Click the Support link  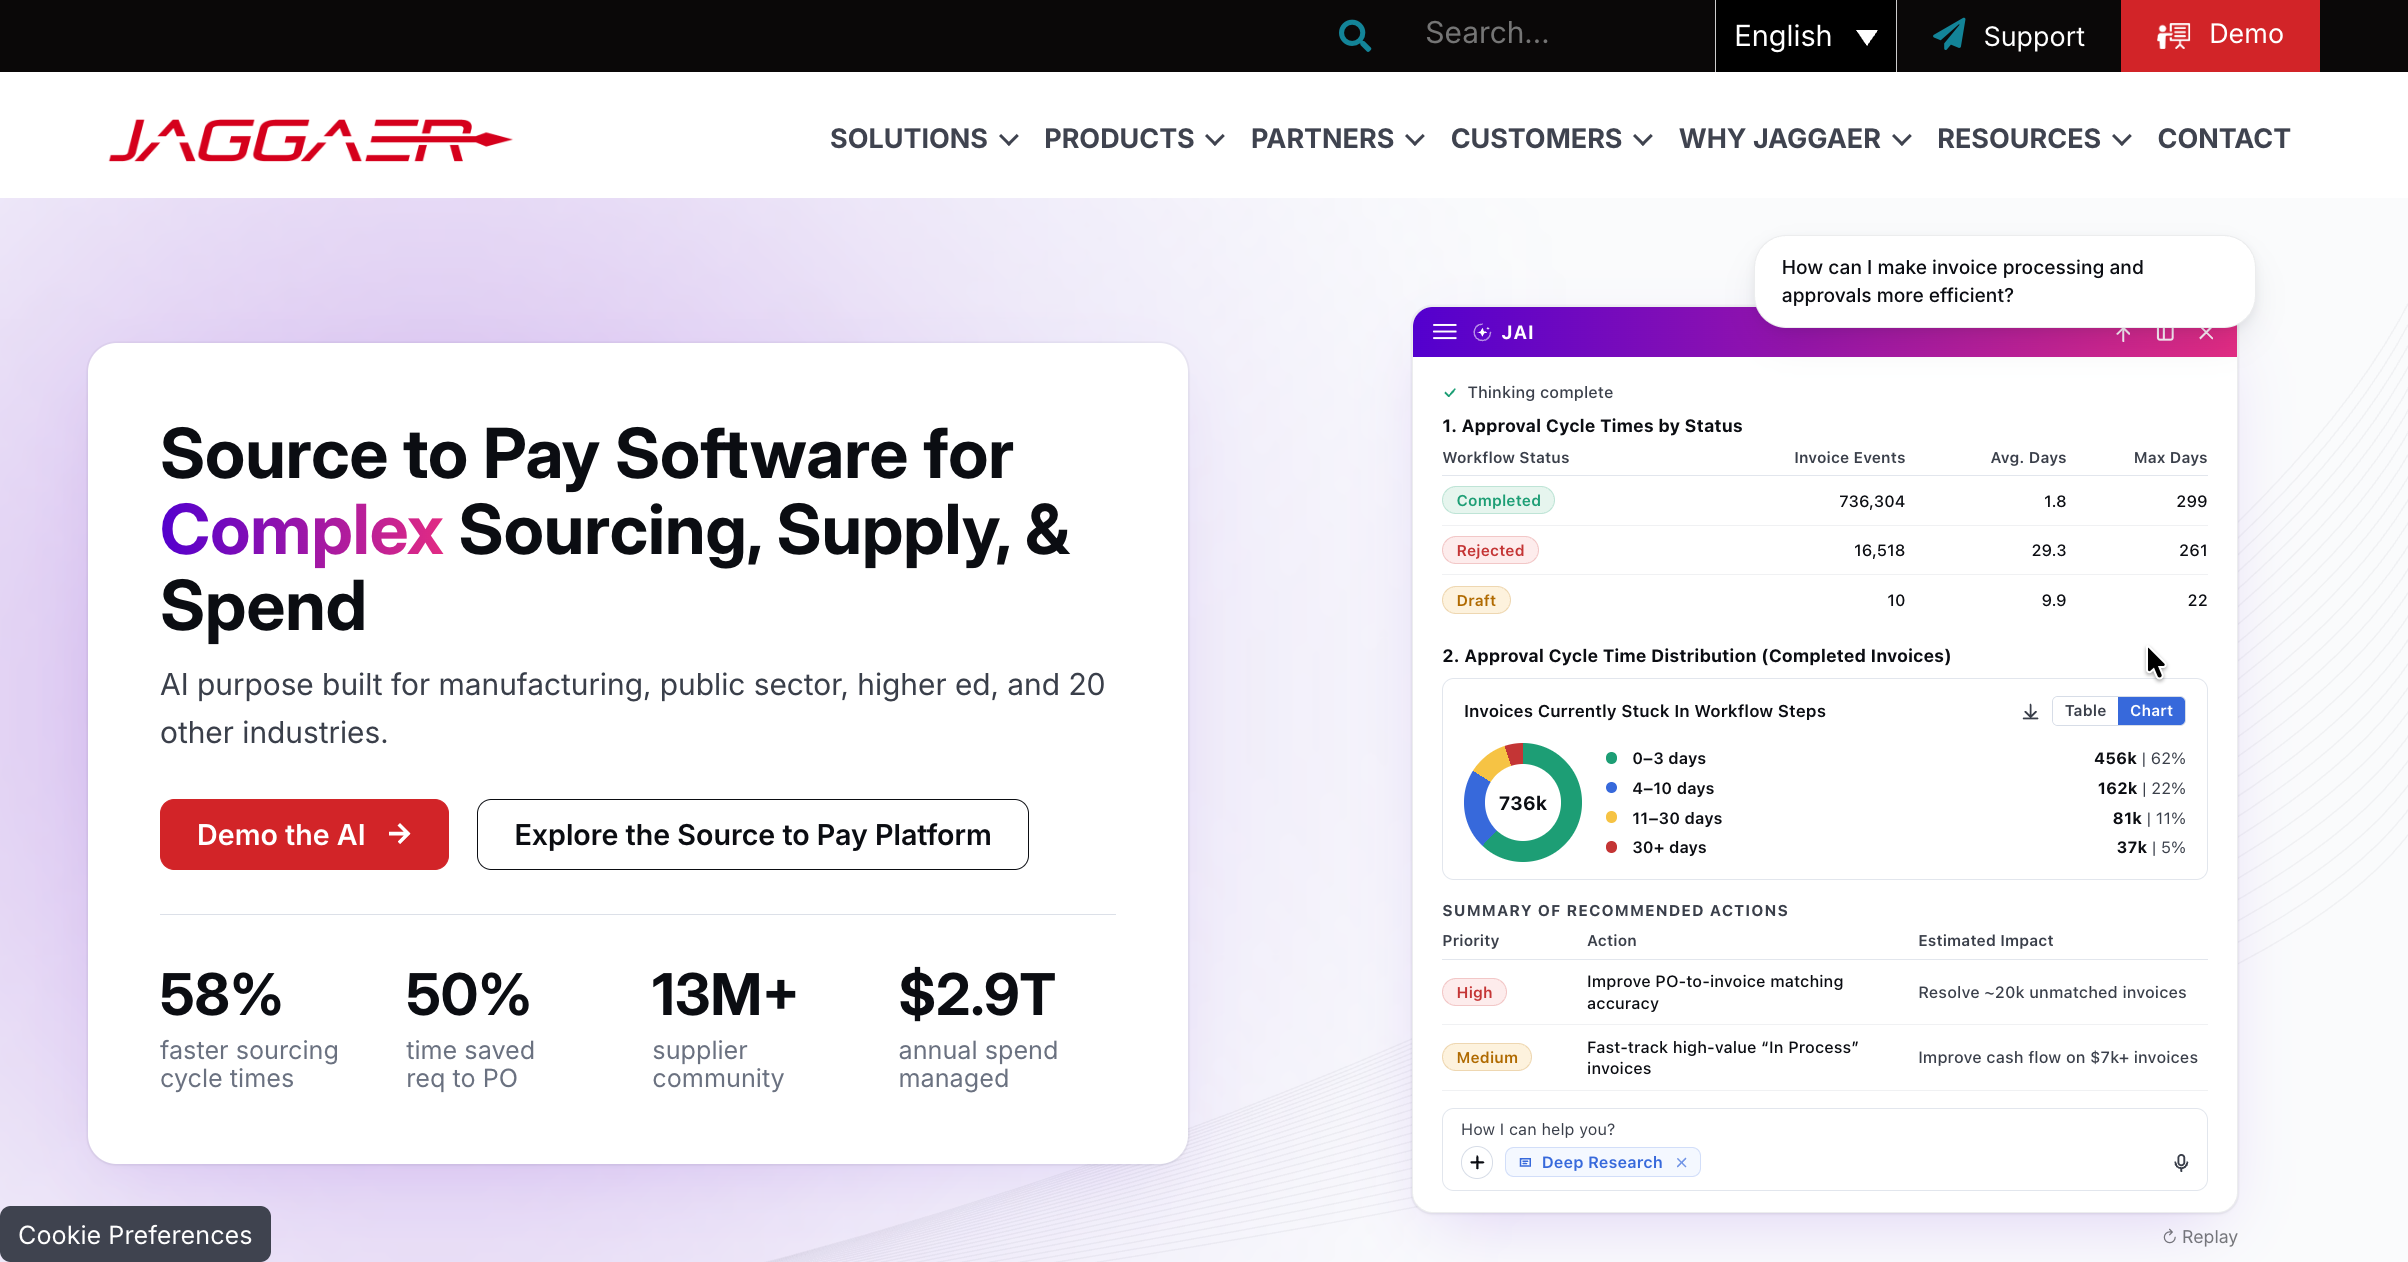point(2009,36)
